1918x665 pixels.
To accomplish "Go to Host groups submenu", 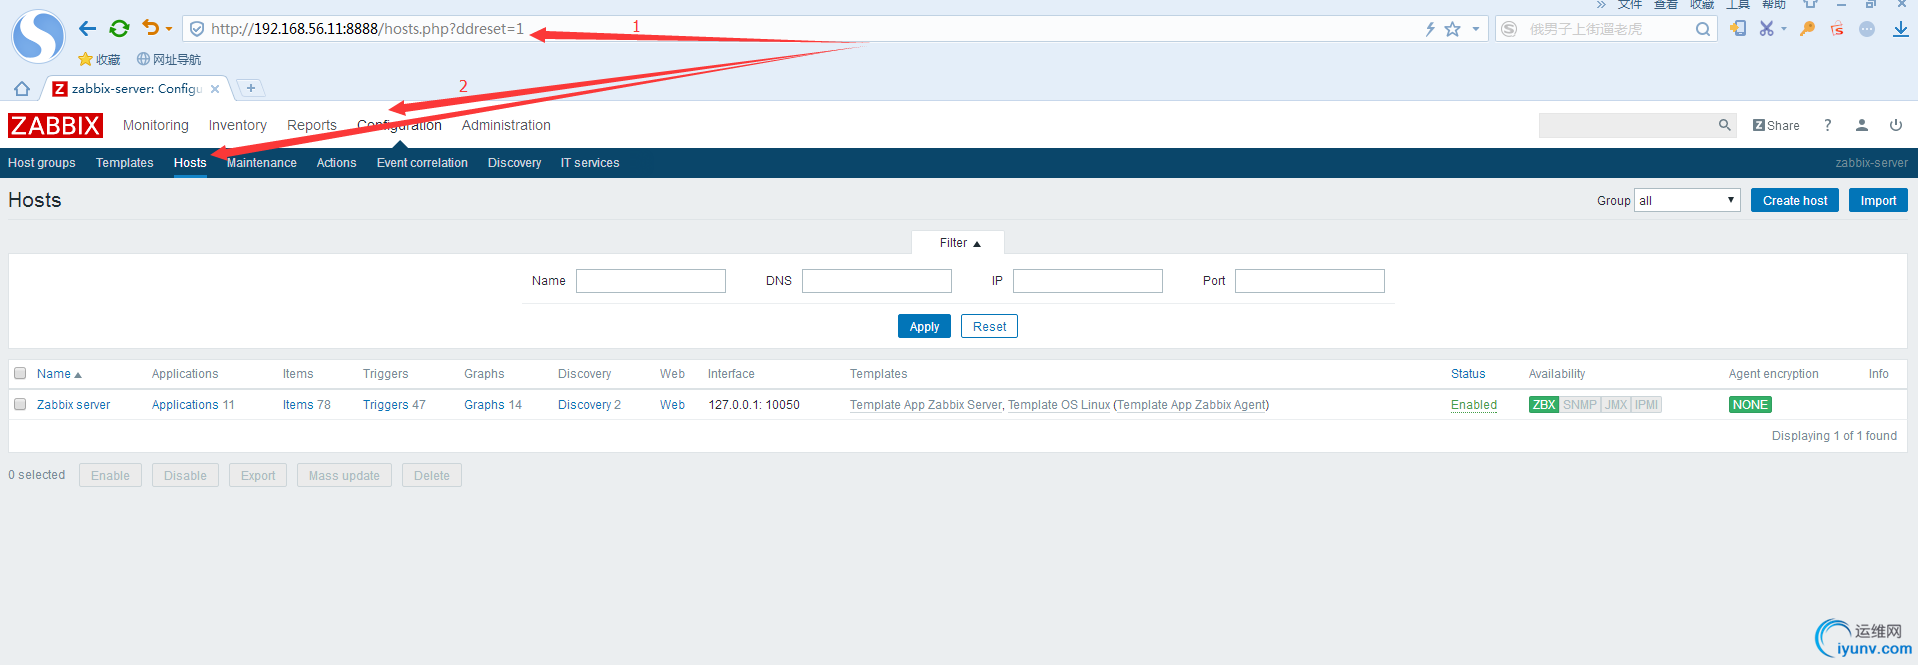I will (42, 163).
